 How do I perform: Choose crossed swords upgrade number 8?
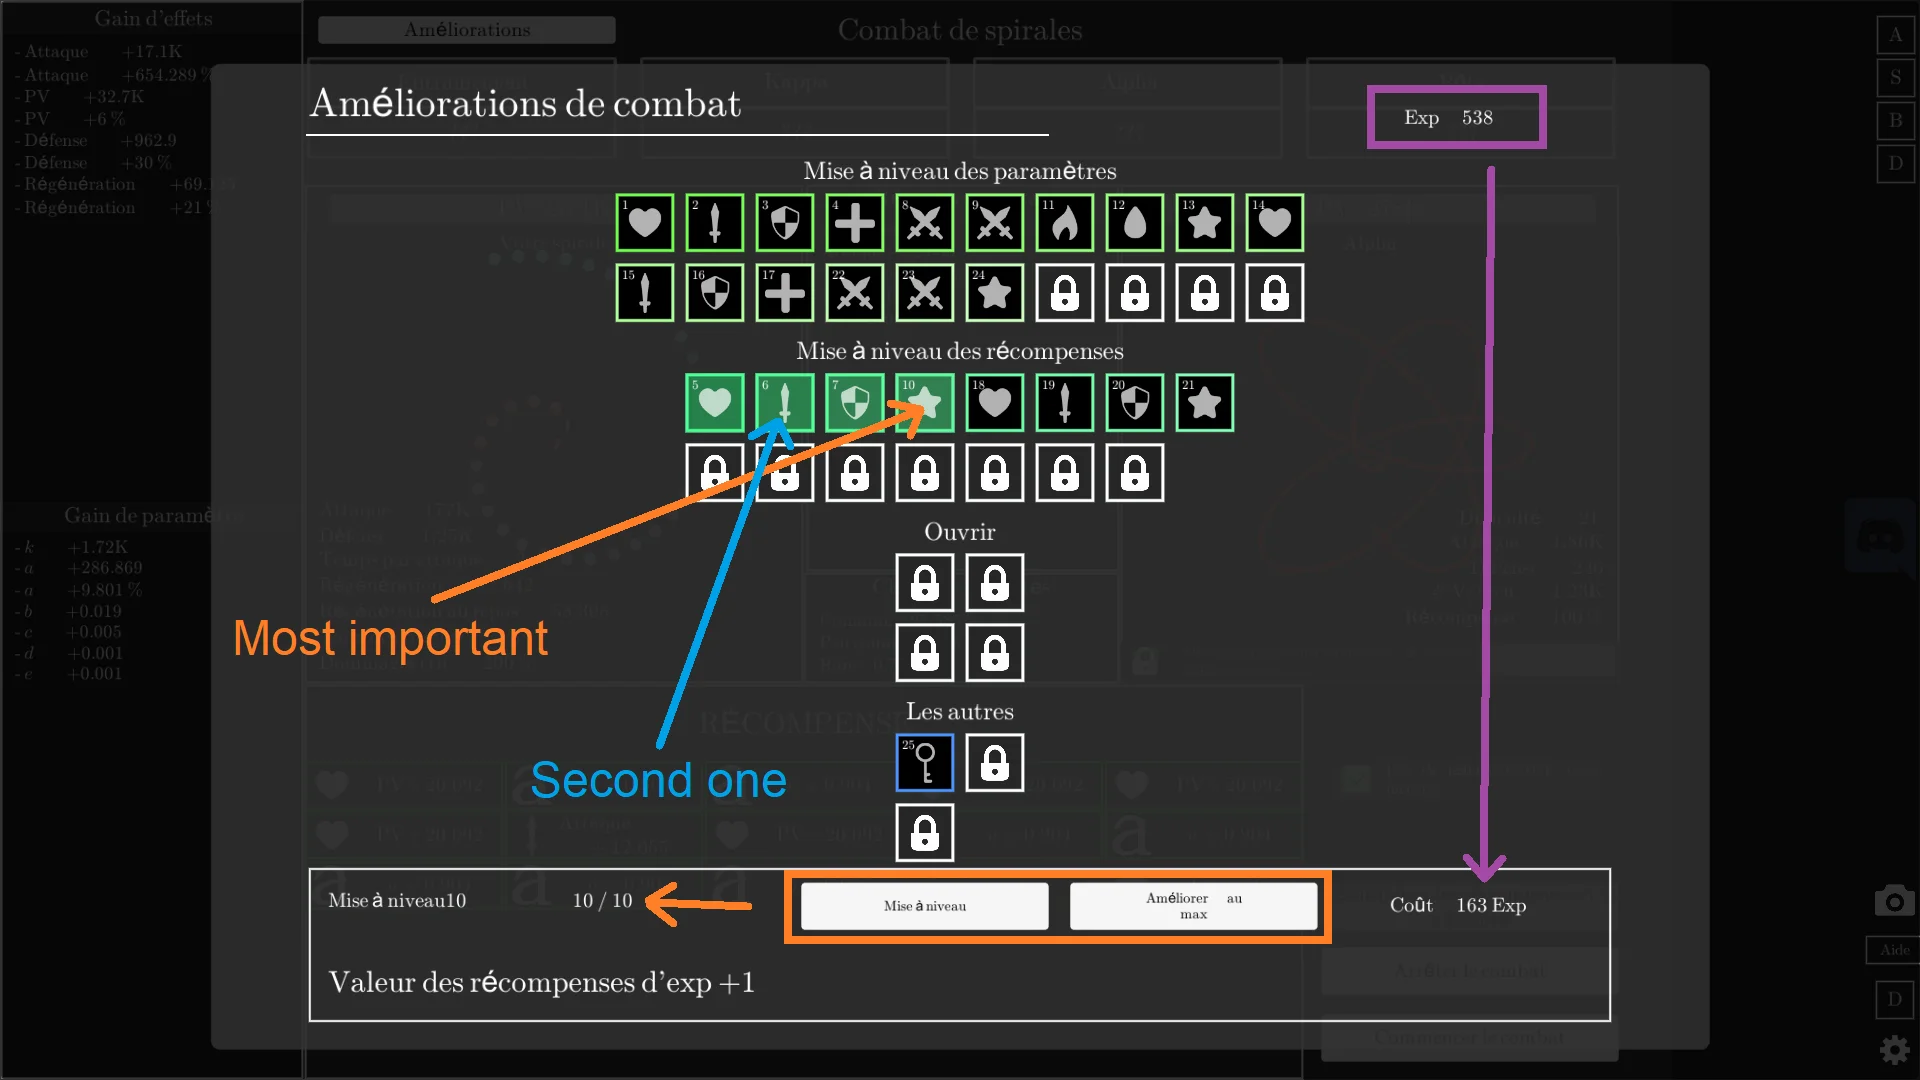click(924, 222)
